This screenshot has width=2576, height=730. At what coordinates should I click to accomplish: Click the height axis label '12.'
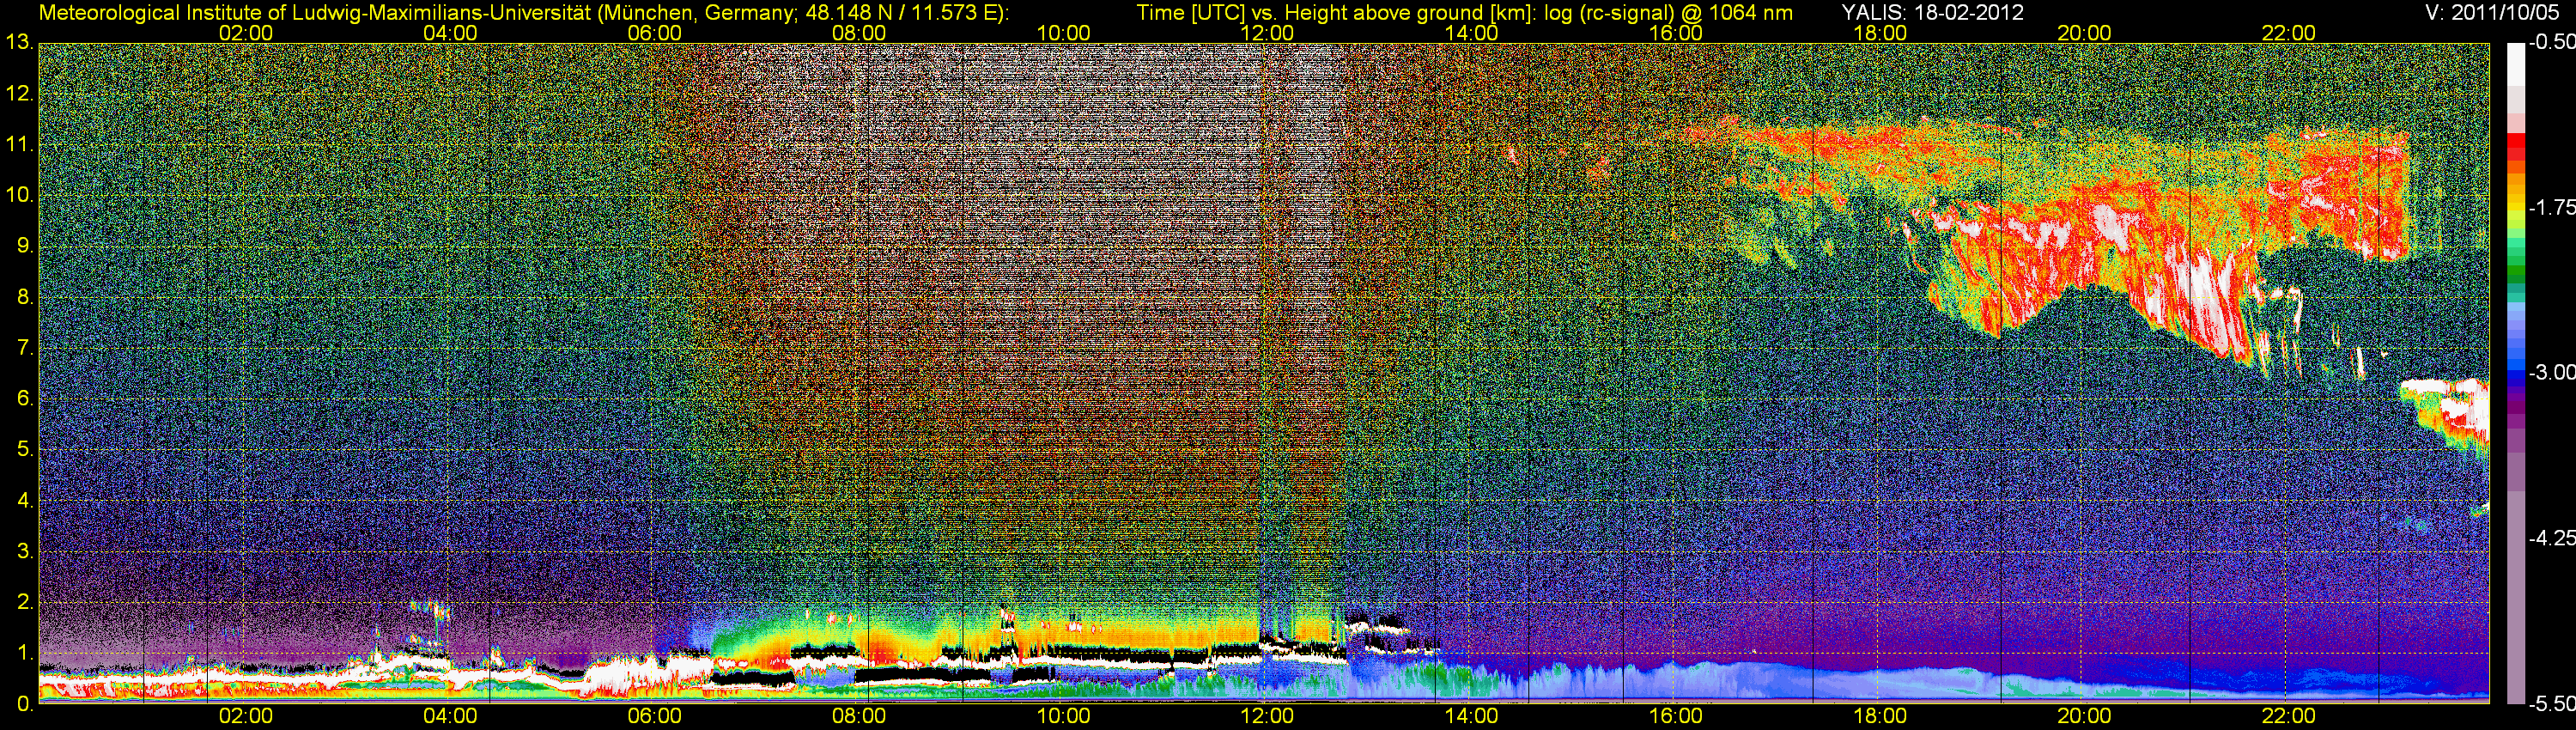click(x=19, y=94)
